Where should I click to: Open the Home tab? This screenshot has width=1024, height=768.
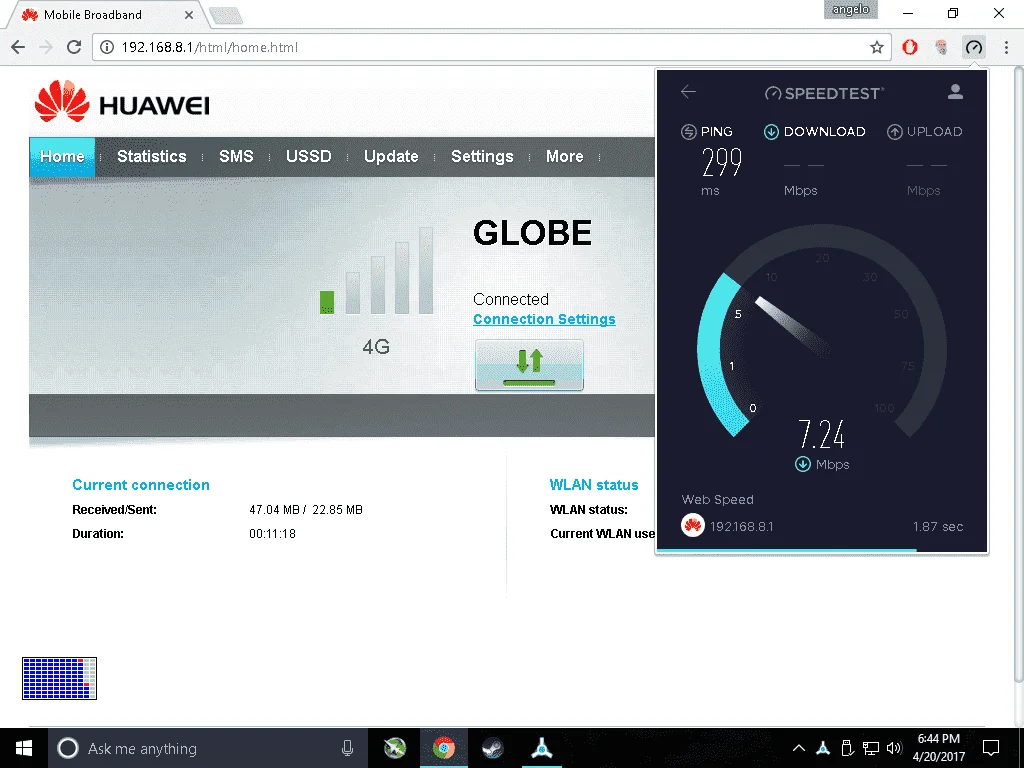click(x=62, y=157)
